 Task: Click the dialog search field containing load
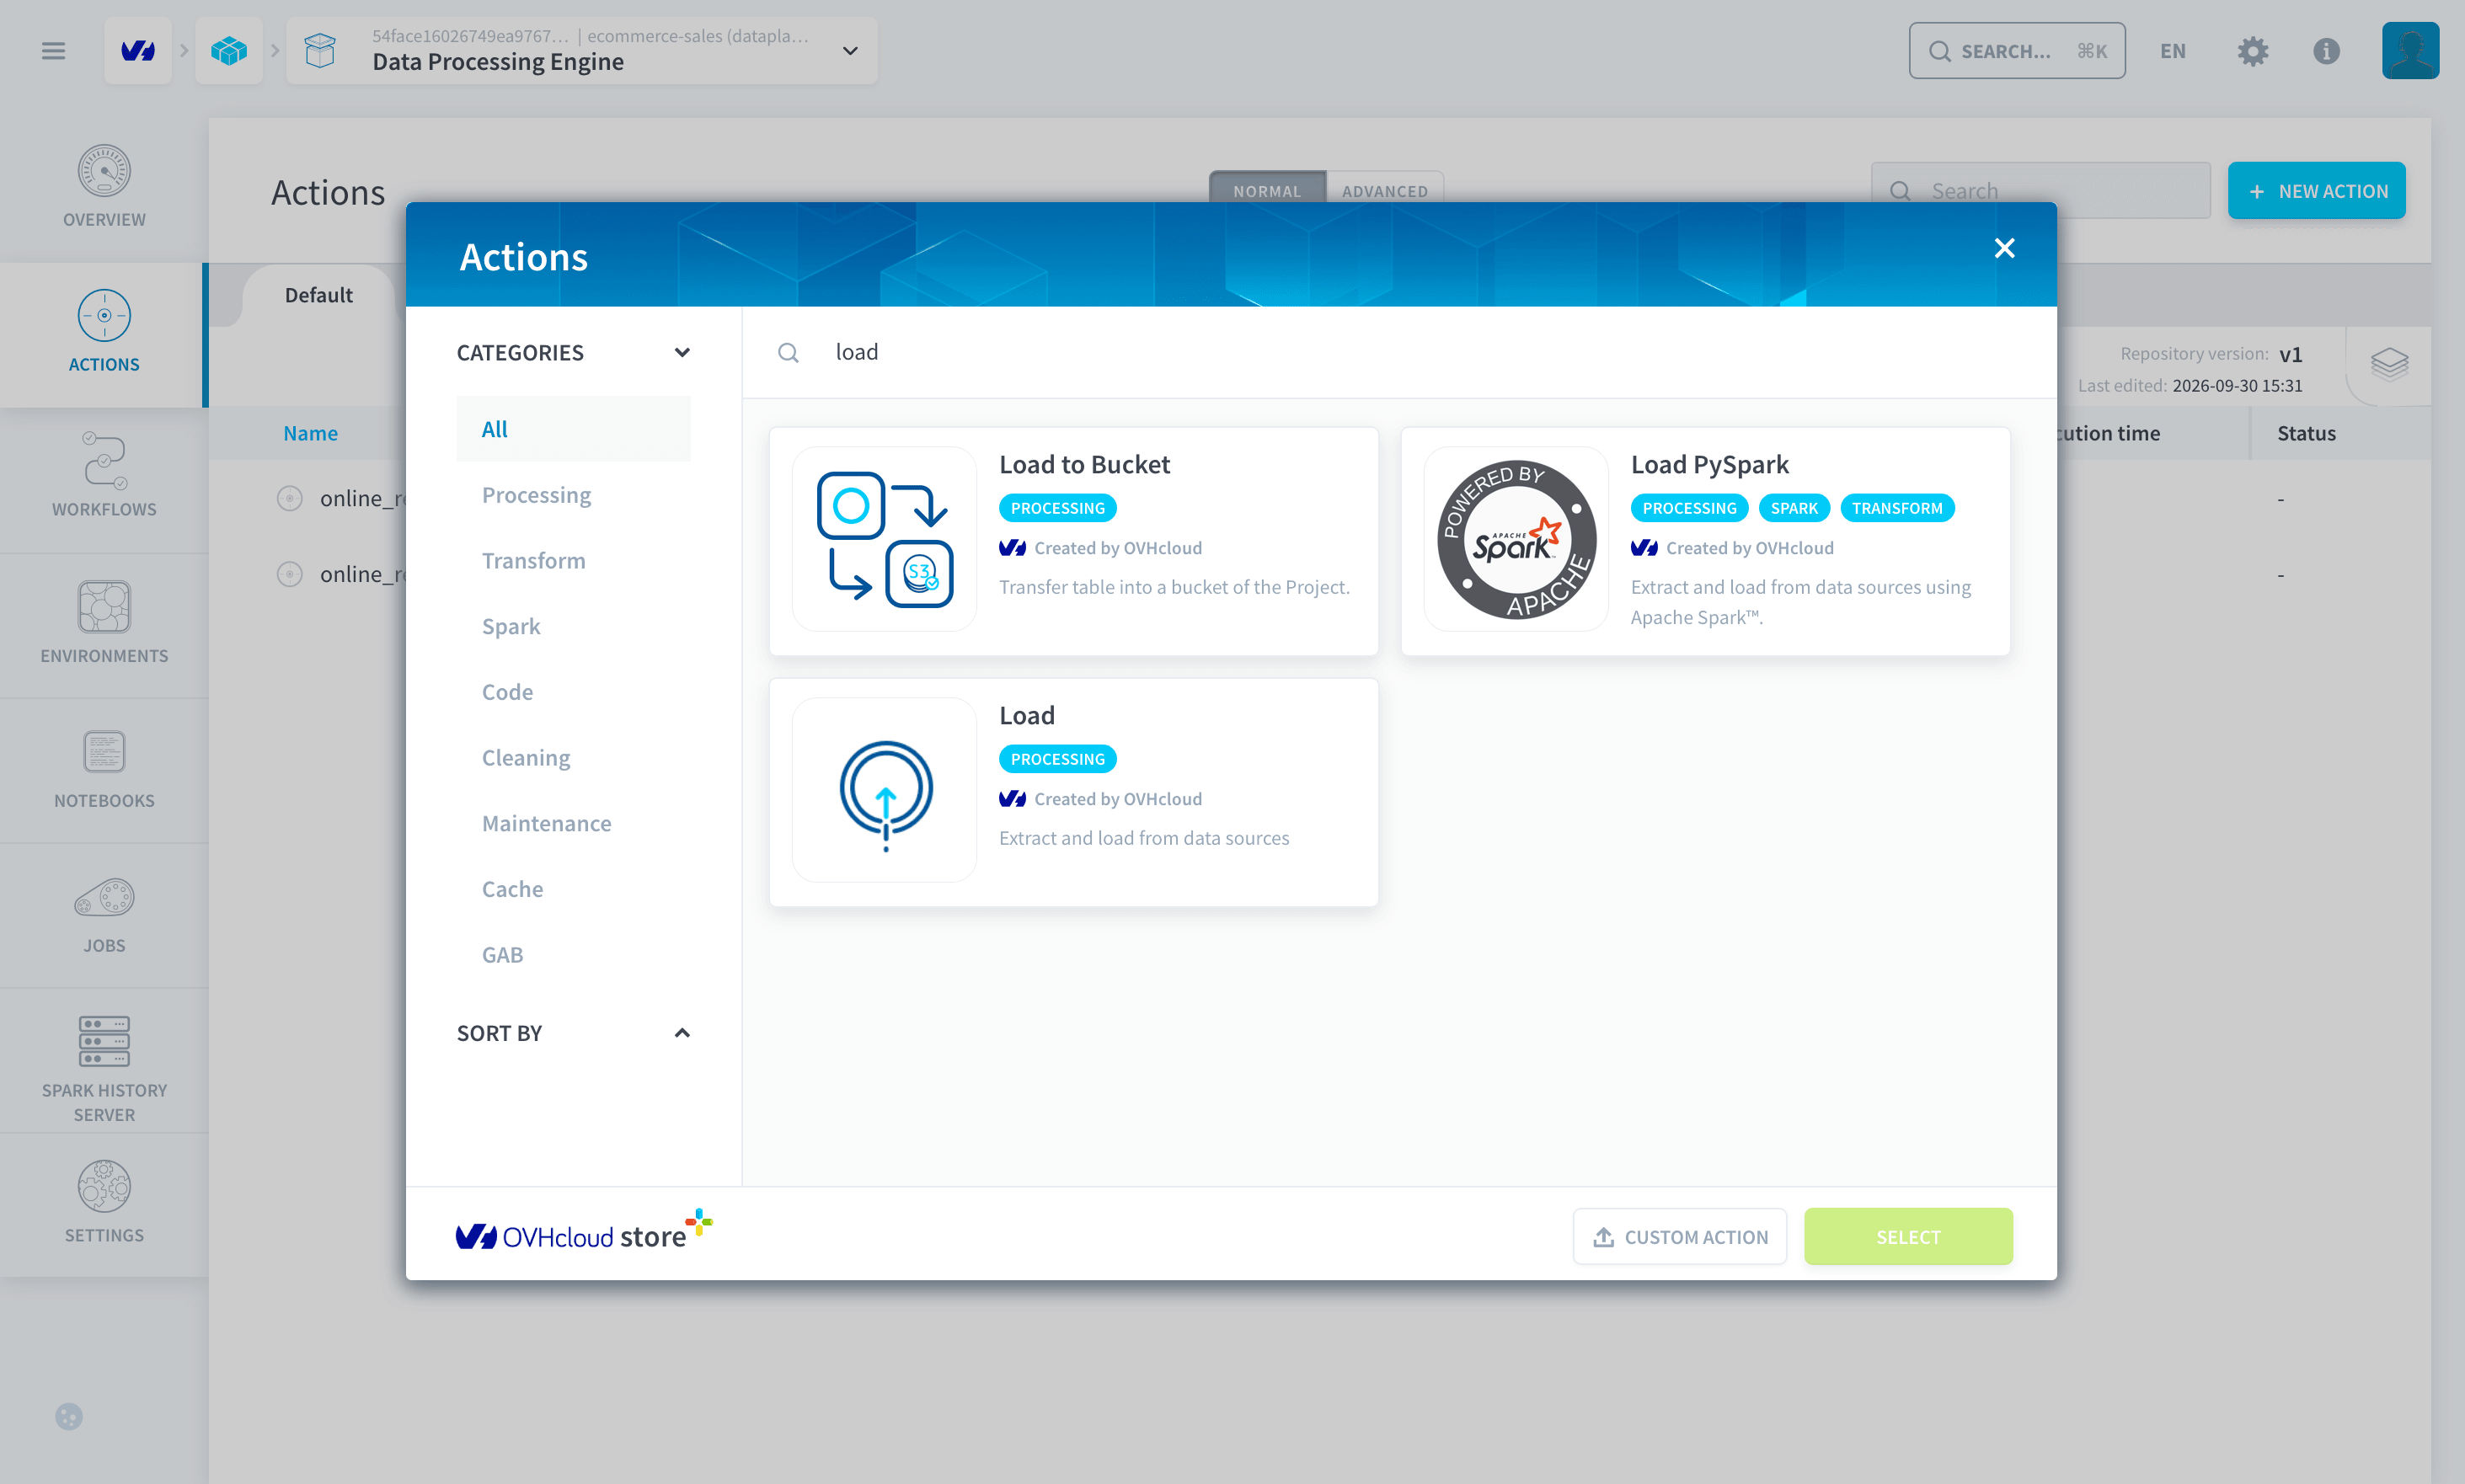tap(1400, 352)
